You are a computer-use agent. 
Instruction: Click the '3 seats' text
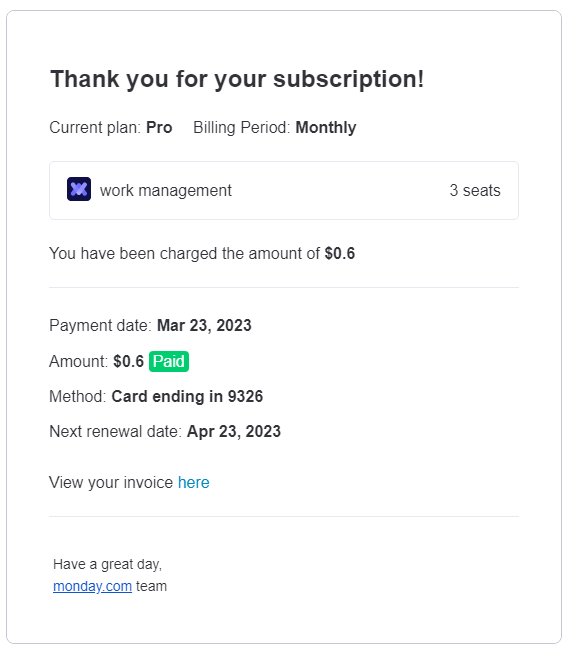pos(475,191)
